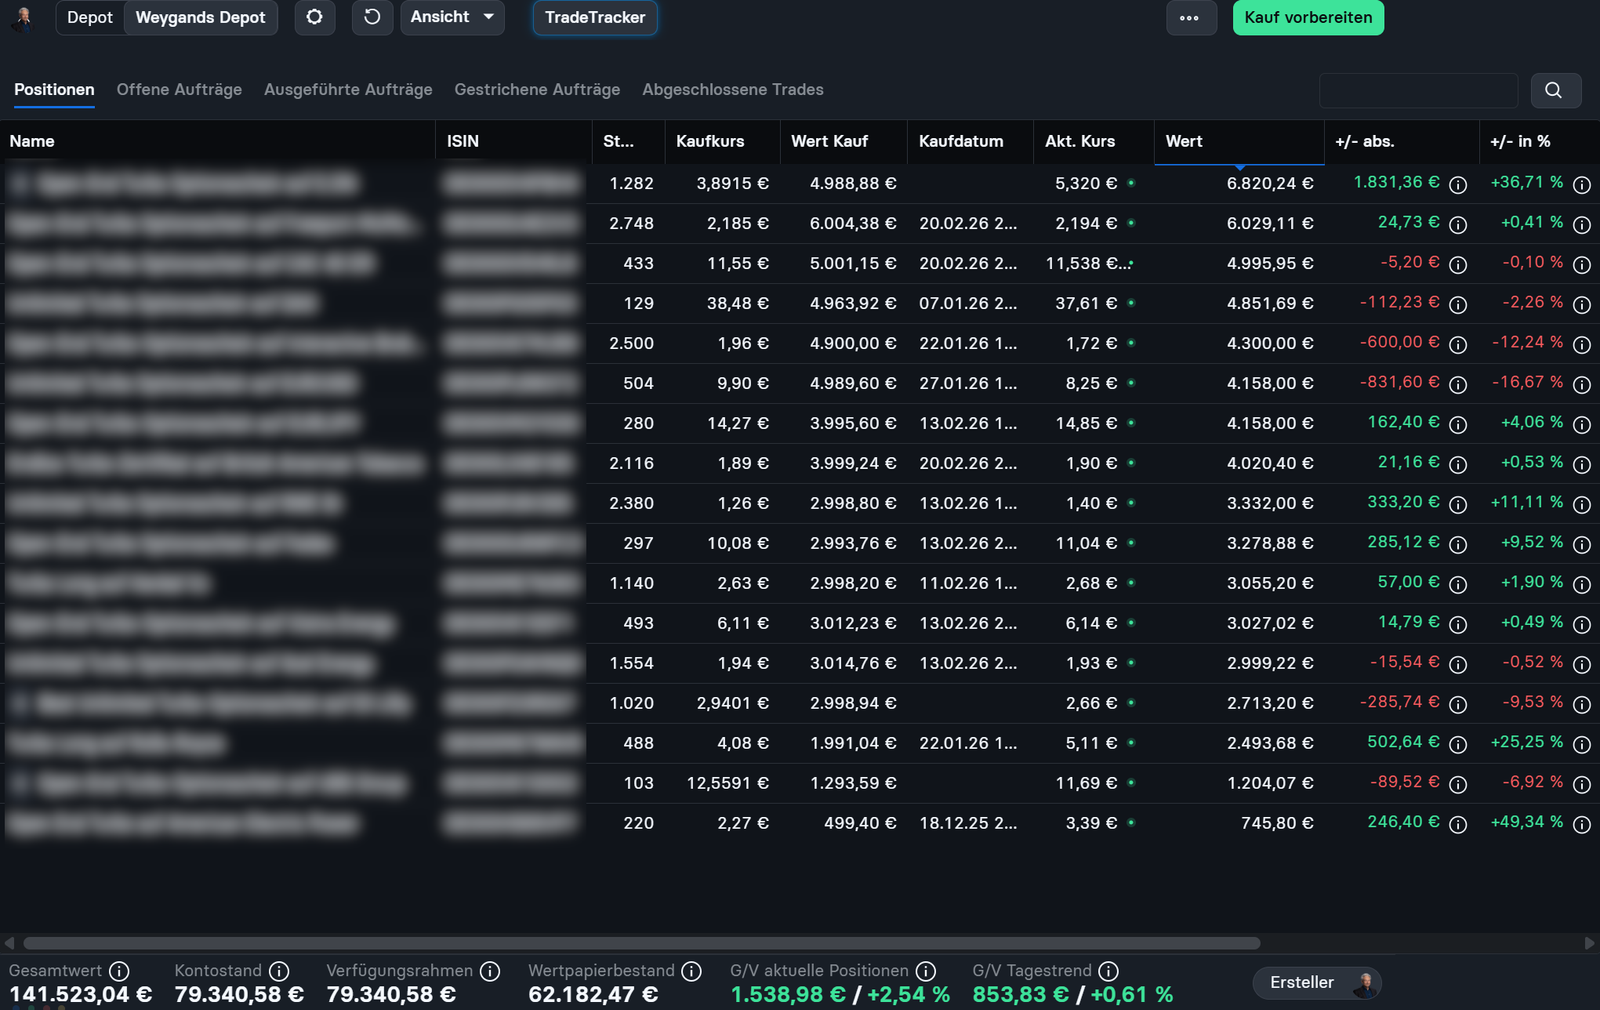The image size is (1600, 1010).
Task: Open the Weygands Depot selector
Action: coord(200,18)
